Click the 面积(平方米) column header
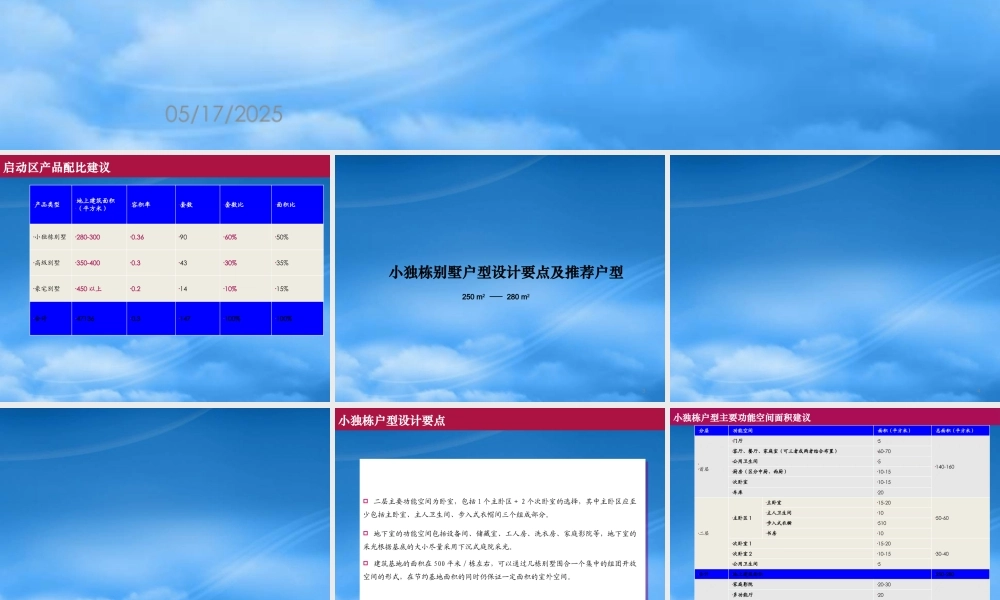Screen dimensions: 1000x600 coord(902,430)
